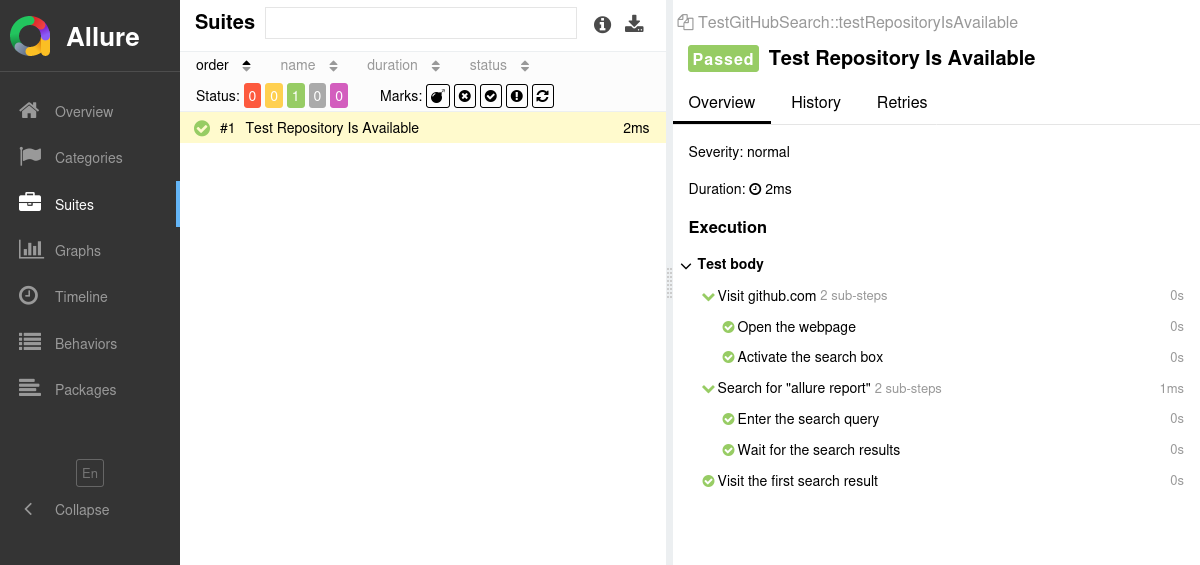
Task: Toggle the flaky mark filter (bomb icon)
Action: 438,96
